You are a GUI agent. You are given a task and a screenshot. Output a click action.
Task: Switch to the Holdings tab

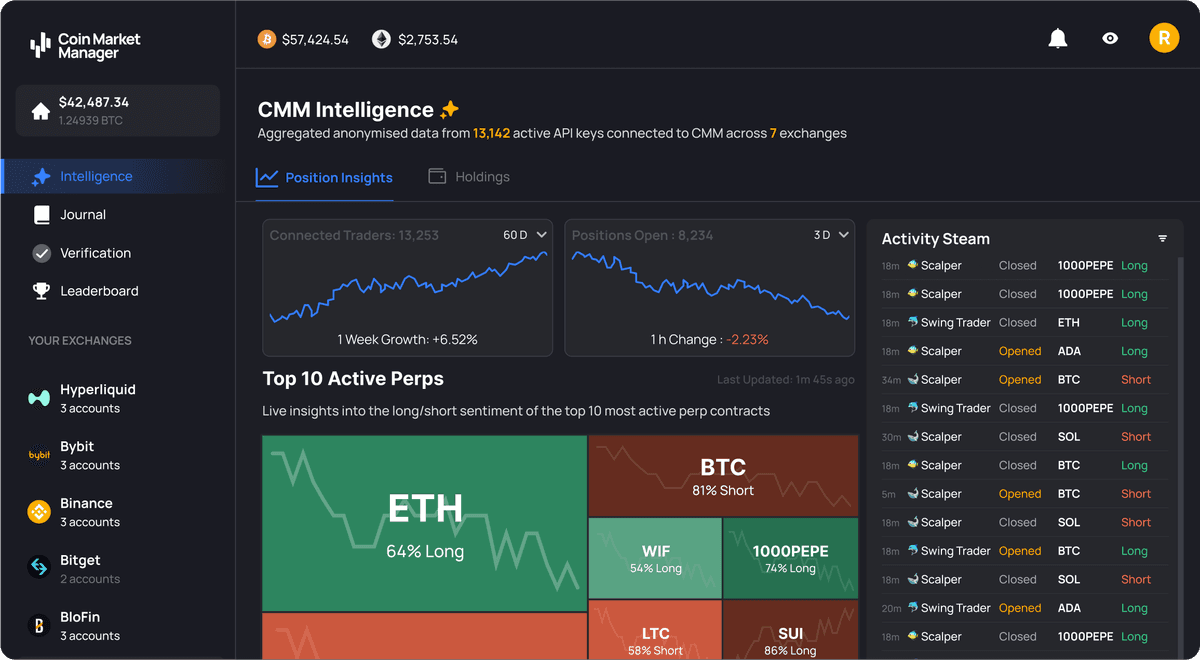(469, 177)
